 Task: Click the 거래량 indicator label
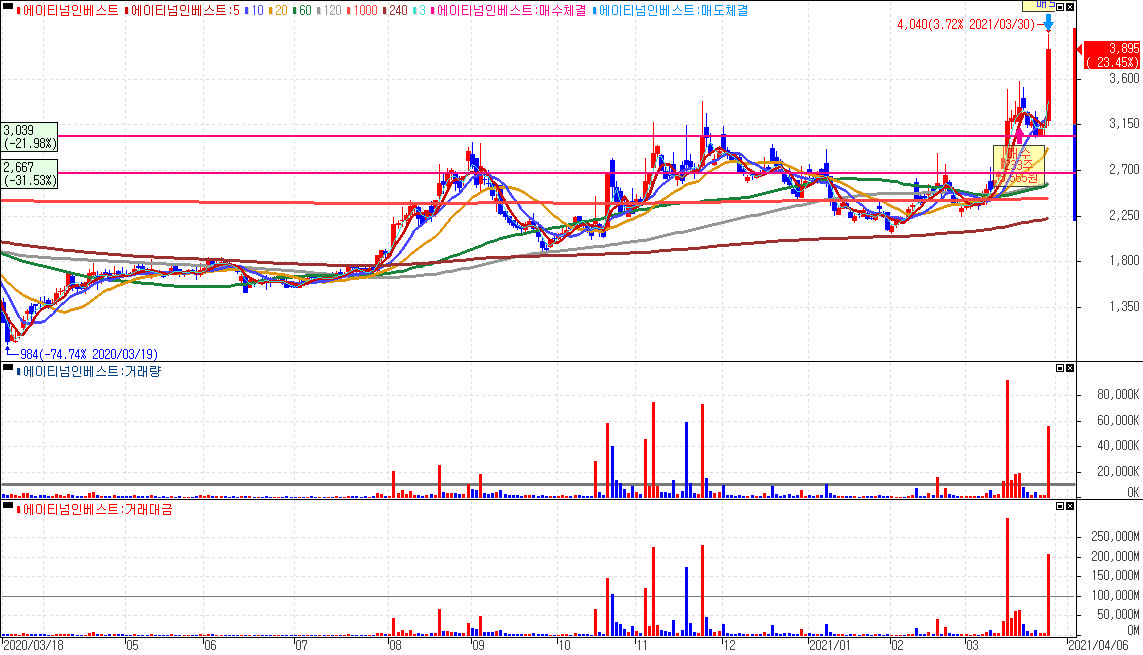coord(89,372)
